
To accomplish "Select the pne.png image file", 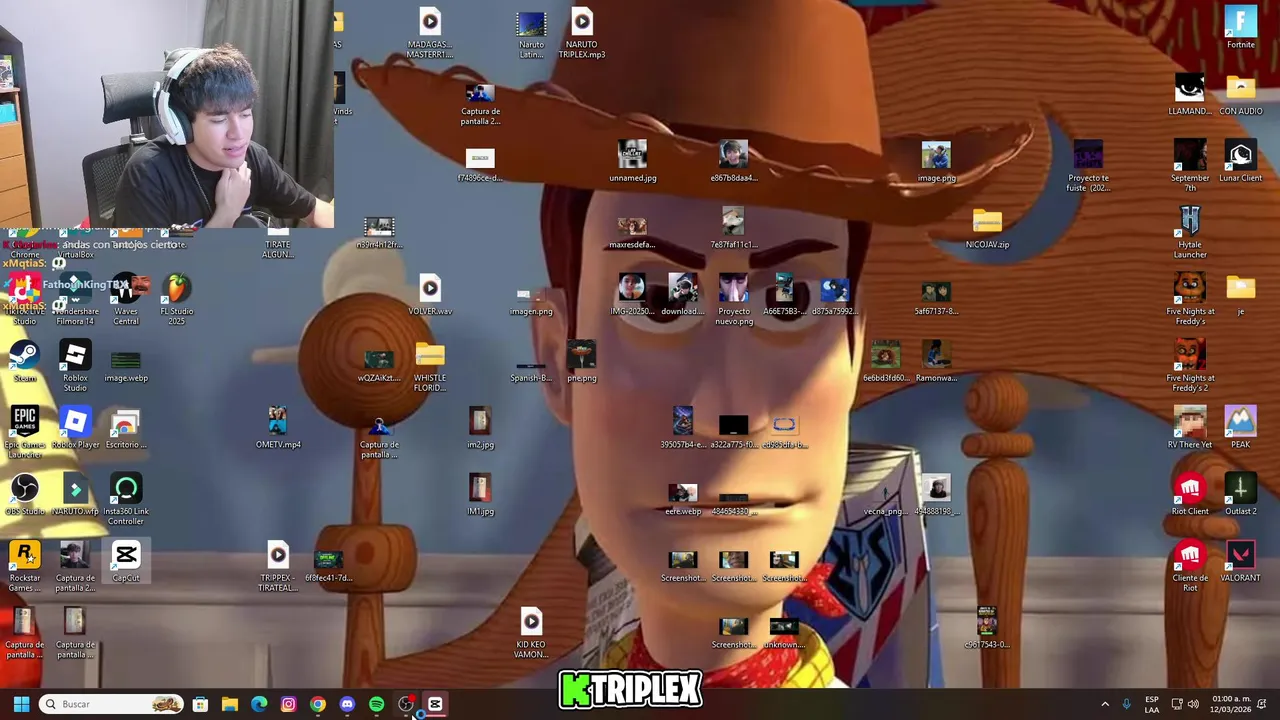I will tap(582, 361).
